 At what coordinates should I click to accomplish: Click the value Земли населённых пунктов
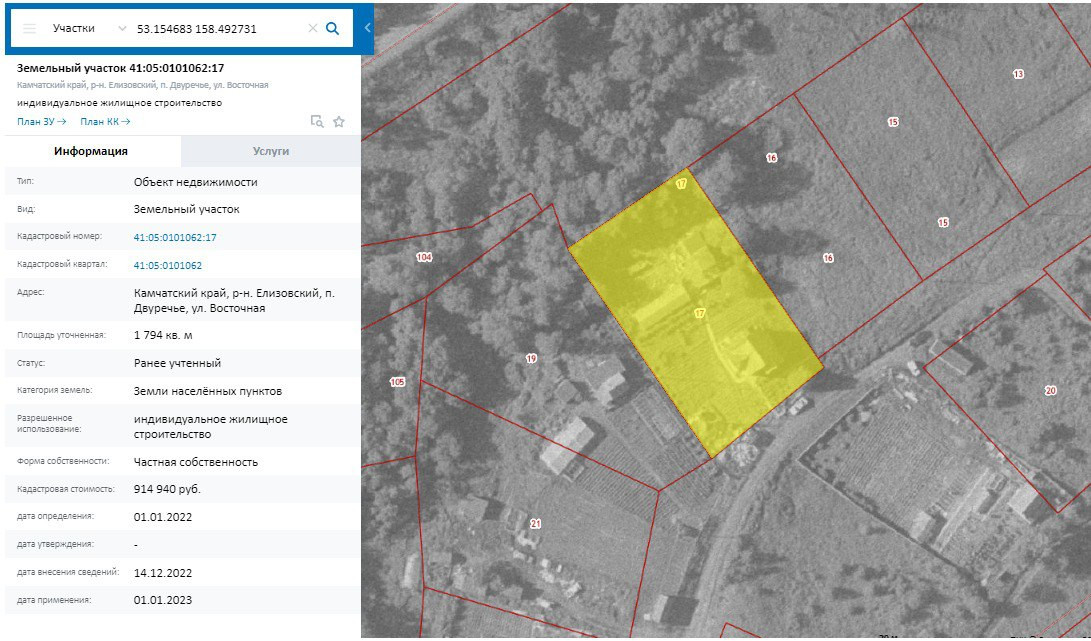click(208, 391)
